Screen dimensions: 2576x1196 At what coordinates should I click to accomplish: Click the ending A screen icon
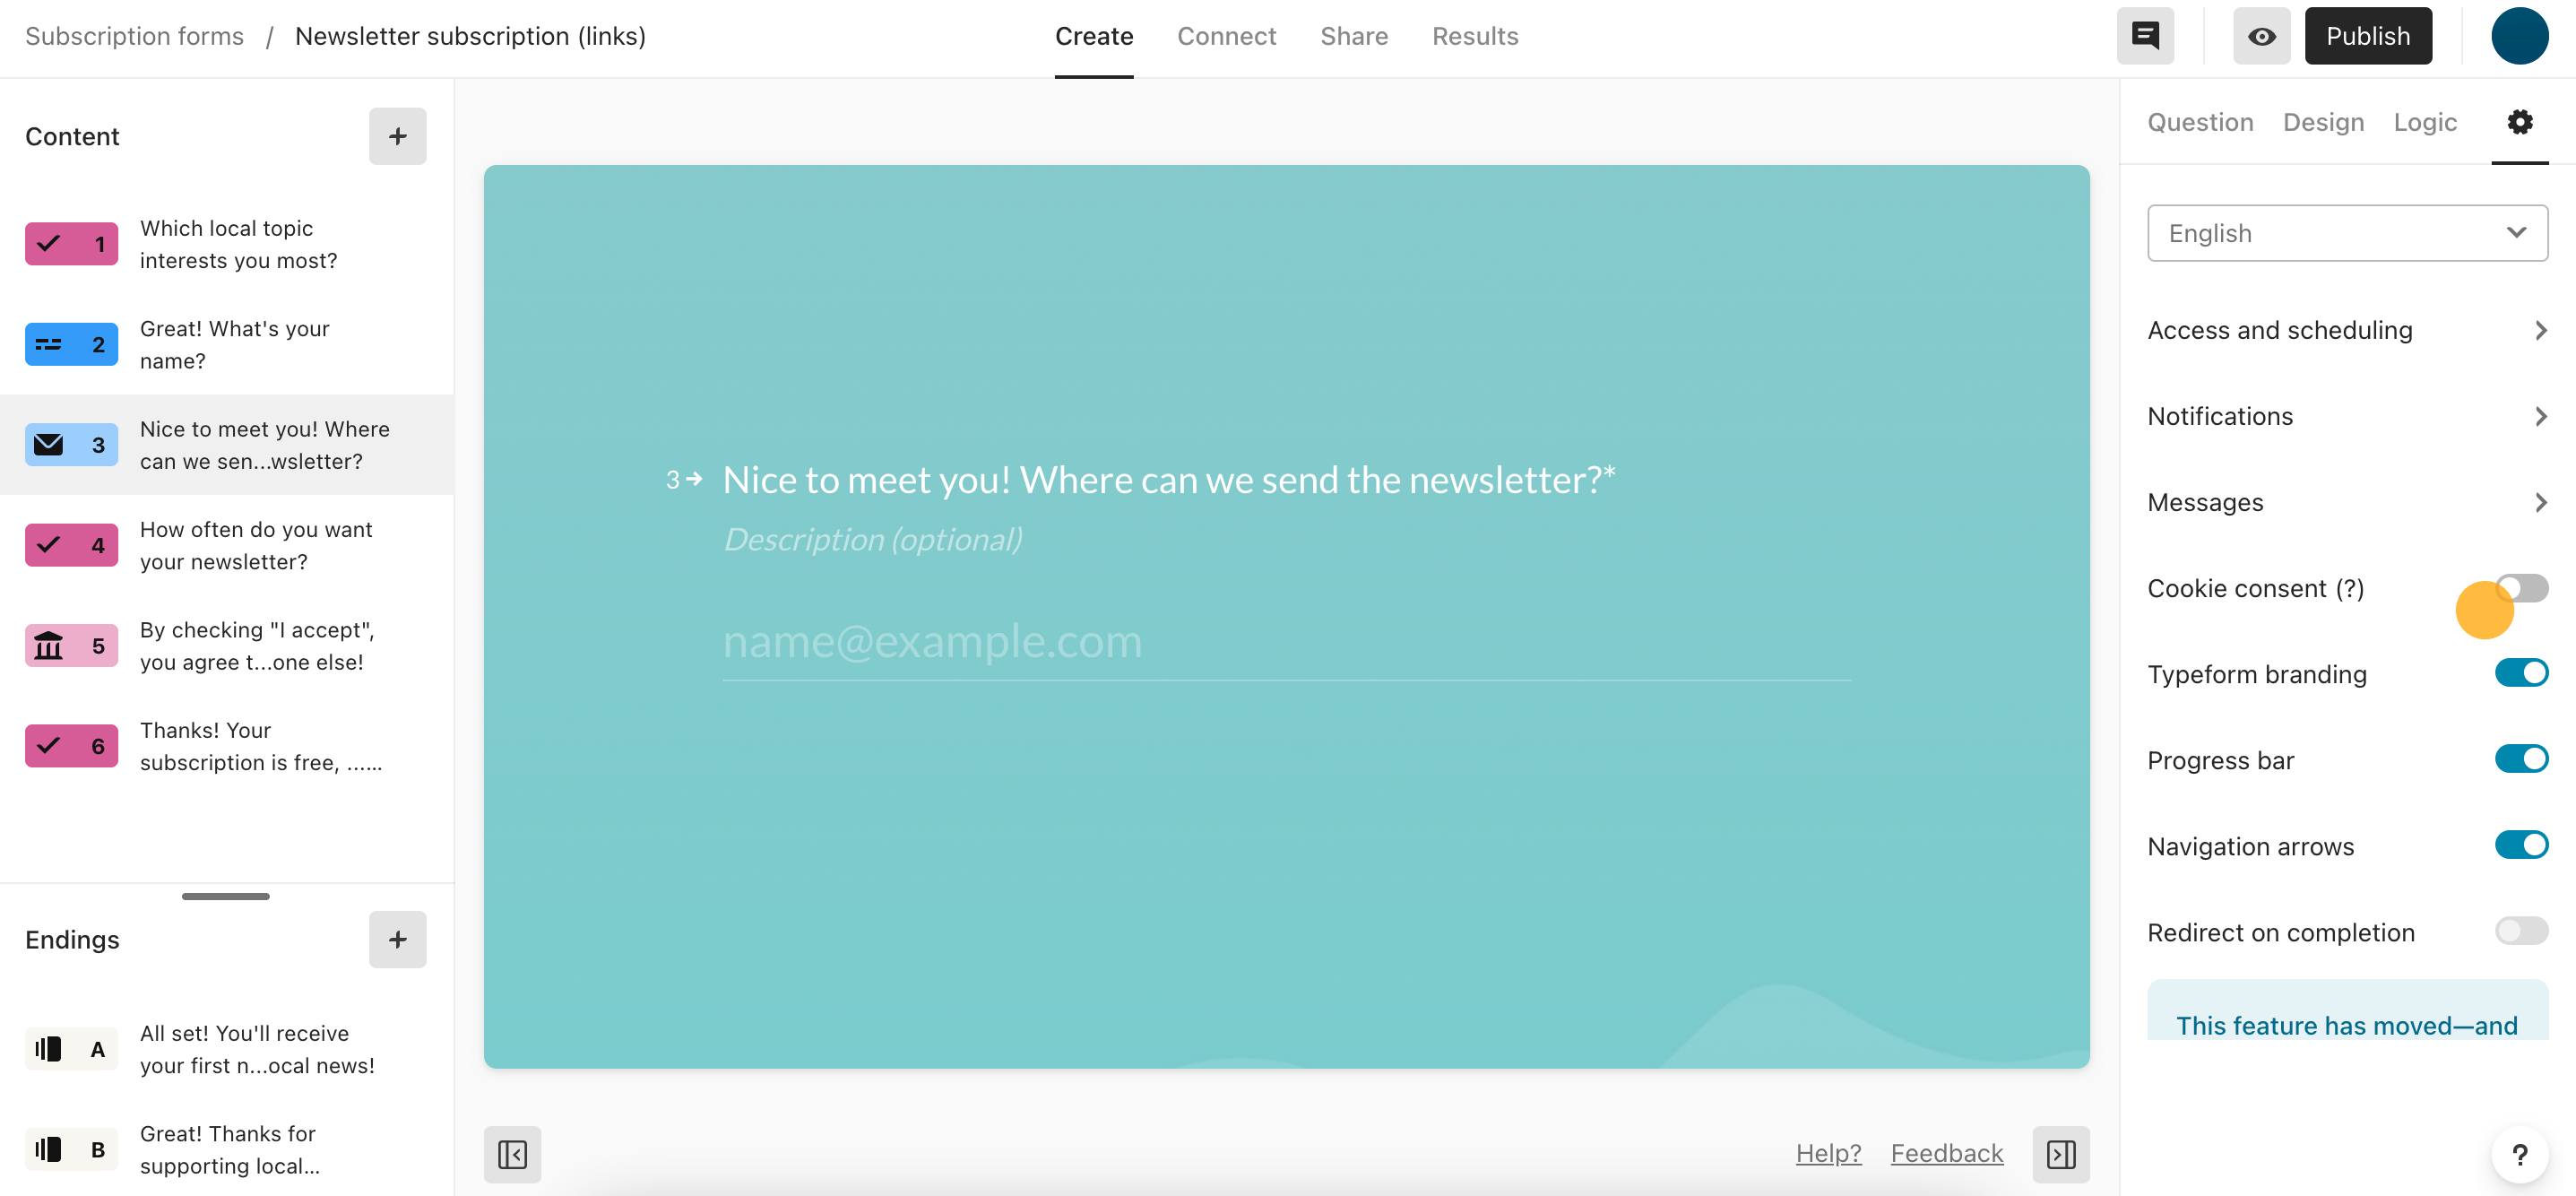tap(71, 1049)
